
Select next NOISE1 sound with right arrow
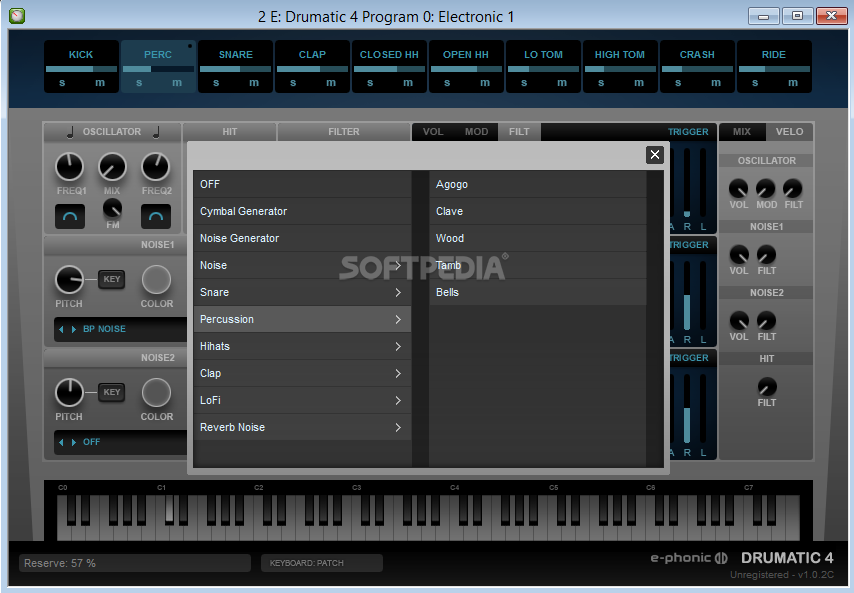(74, 329)
